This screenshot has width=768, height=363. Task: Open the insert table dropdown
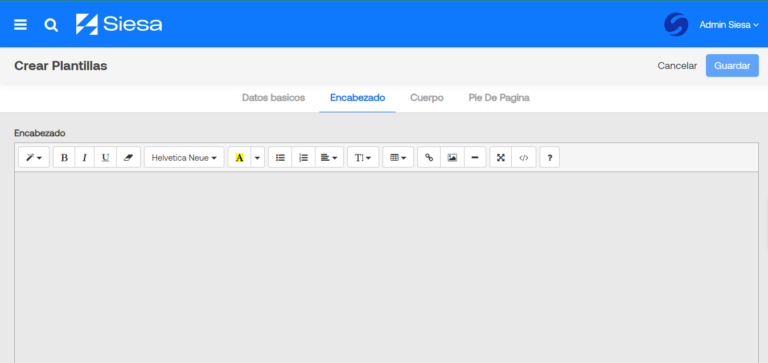click(398, 158)
